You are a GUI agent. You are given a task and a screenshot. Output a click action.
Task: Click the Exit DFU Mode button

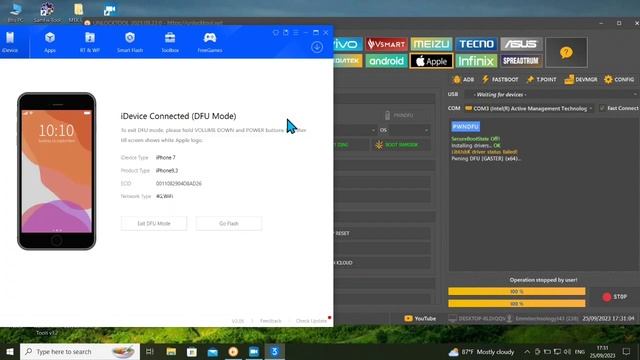[x=154, y=223]
